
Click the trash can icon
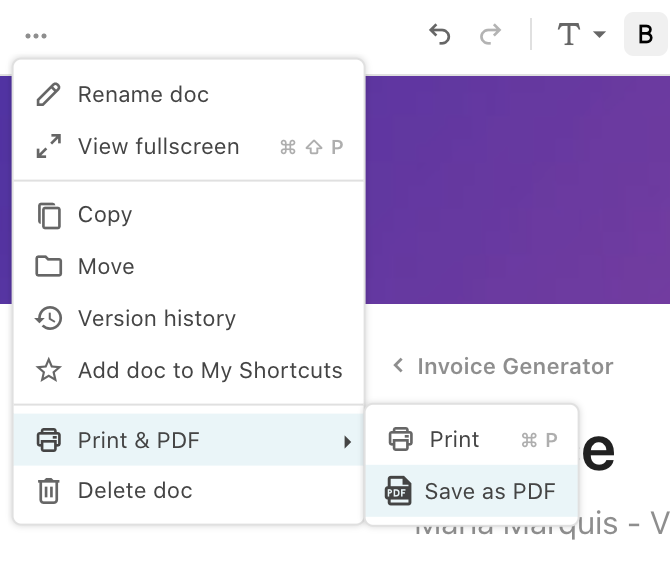point(48,491)
